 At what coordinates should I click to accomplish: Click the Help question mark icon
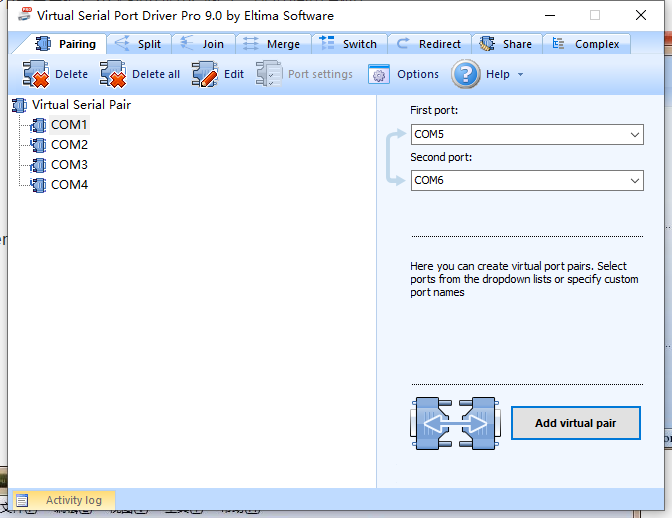[x=465, y=74]
